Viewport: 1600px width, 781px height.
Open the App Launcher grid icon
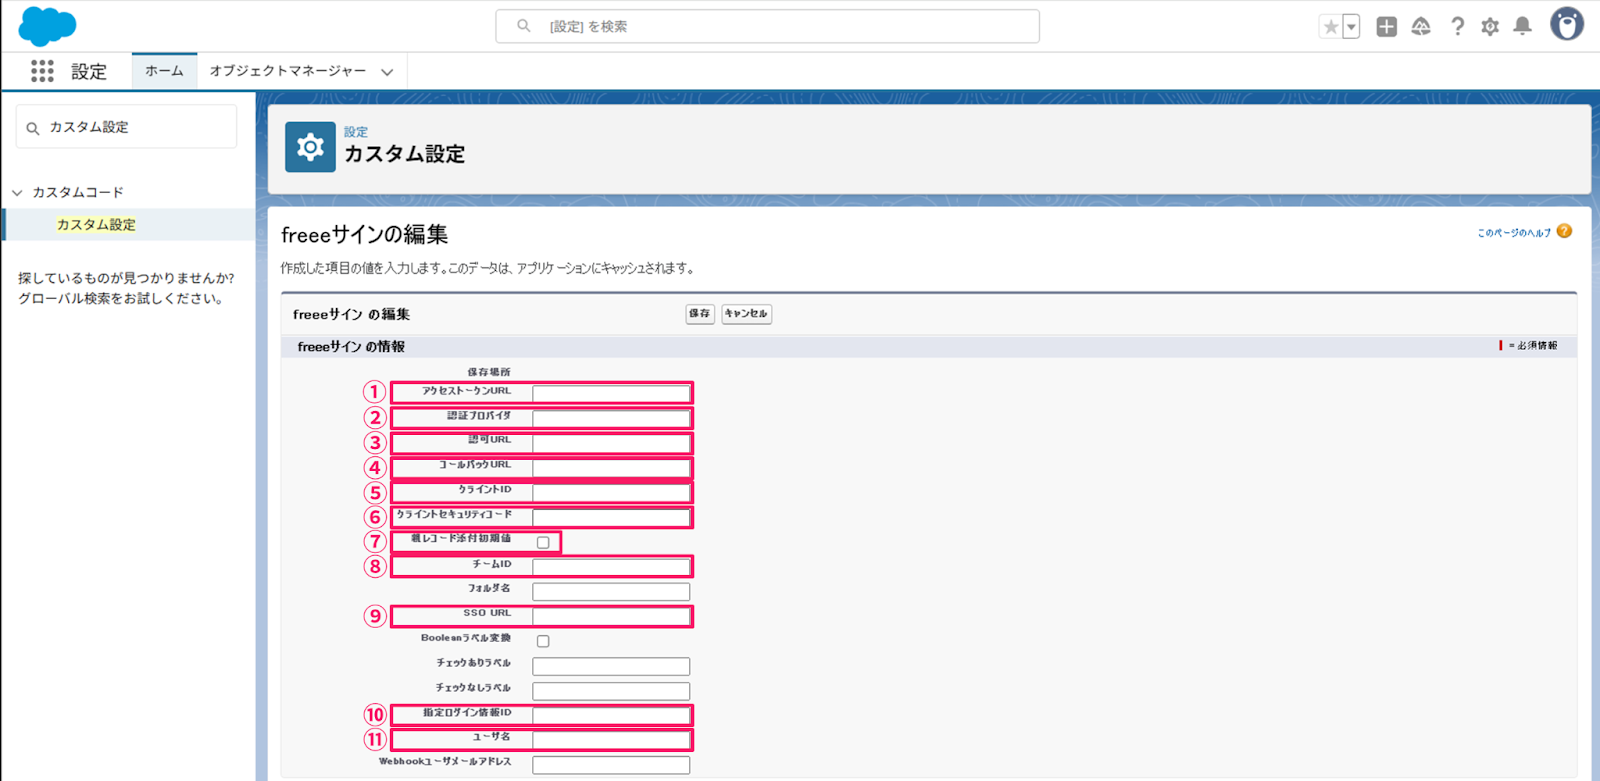[x=42, y=71]
